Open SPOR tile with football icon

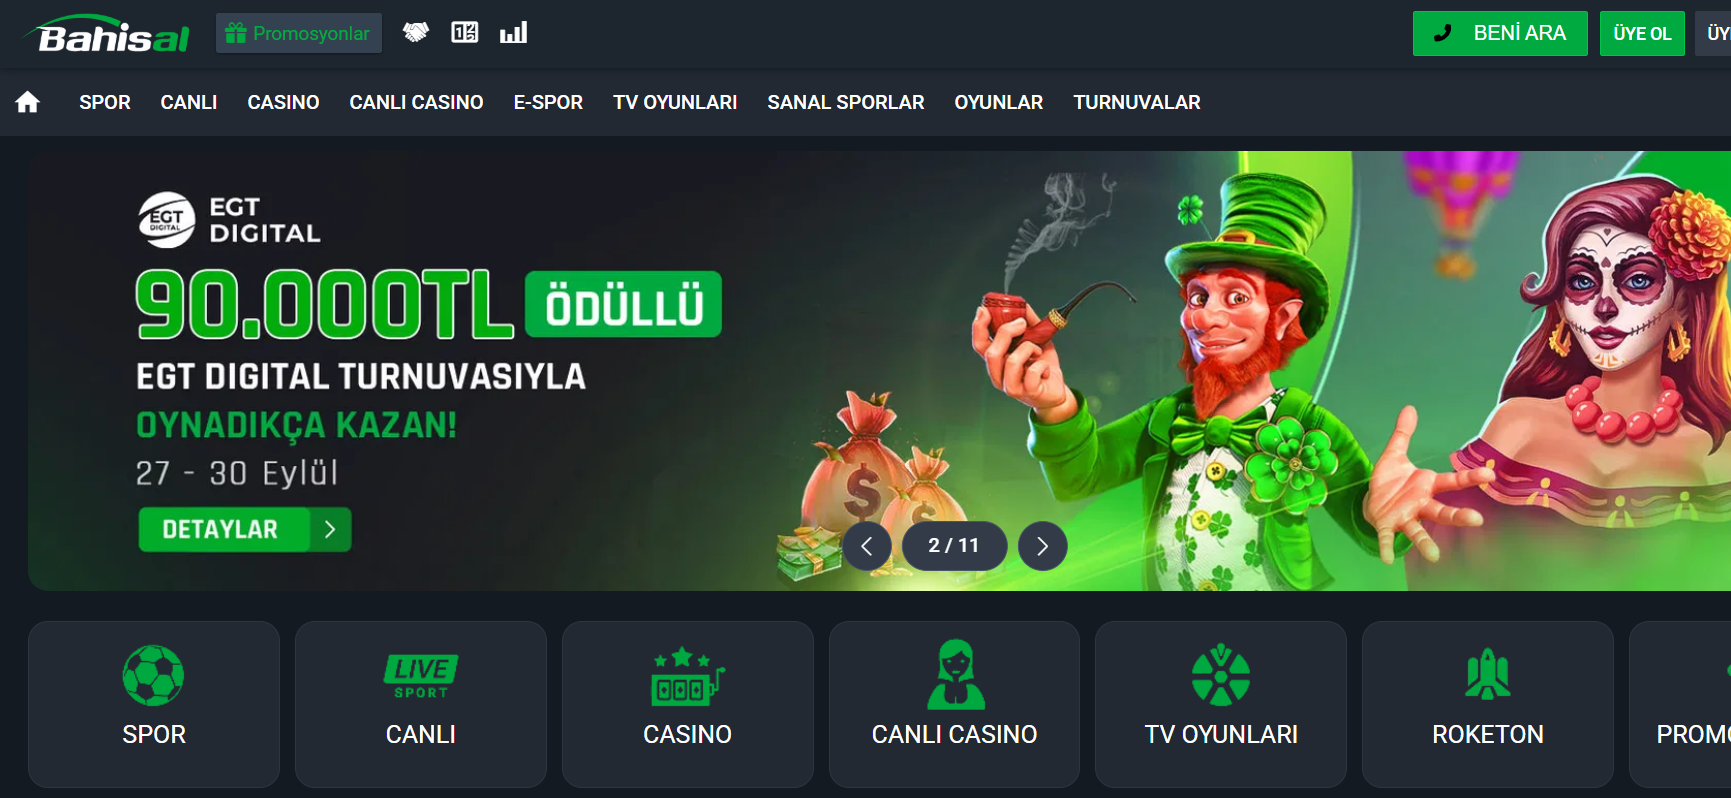(154, 704)
